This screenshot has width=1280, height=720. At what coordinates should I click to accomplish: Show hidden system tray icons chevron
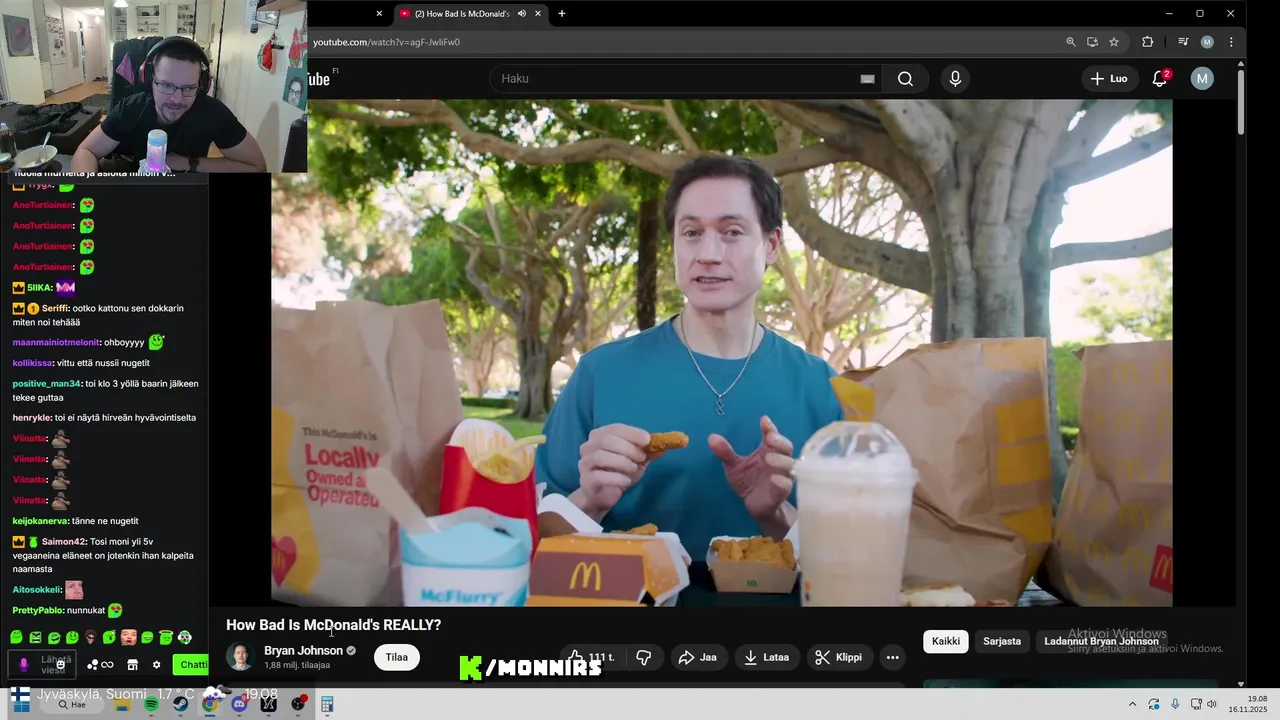pyautogui.click(x=1132, y=704)
